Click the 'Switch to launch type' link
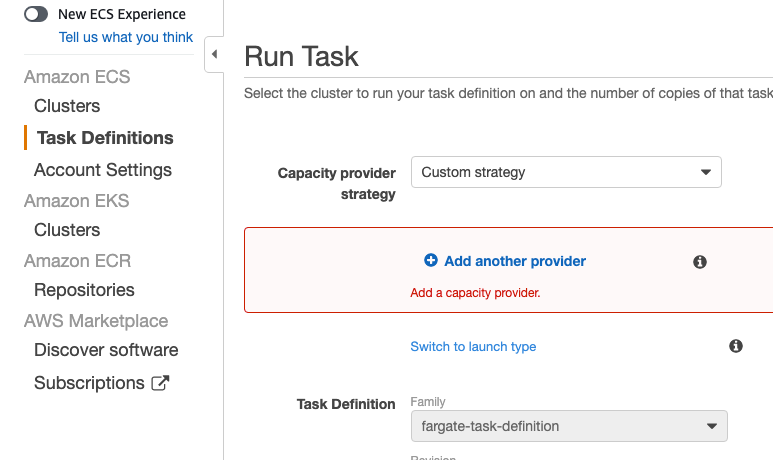773x460 pixels. click(x=473, y=347)
